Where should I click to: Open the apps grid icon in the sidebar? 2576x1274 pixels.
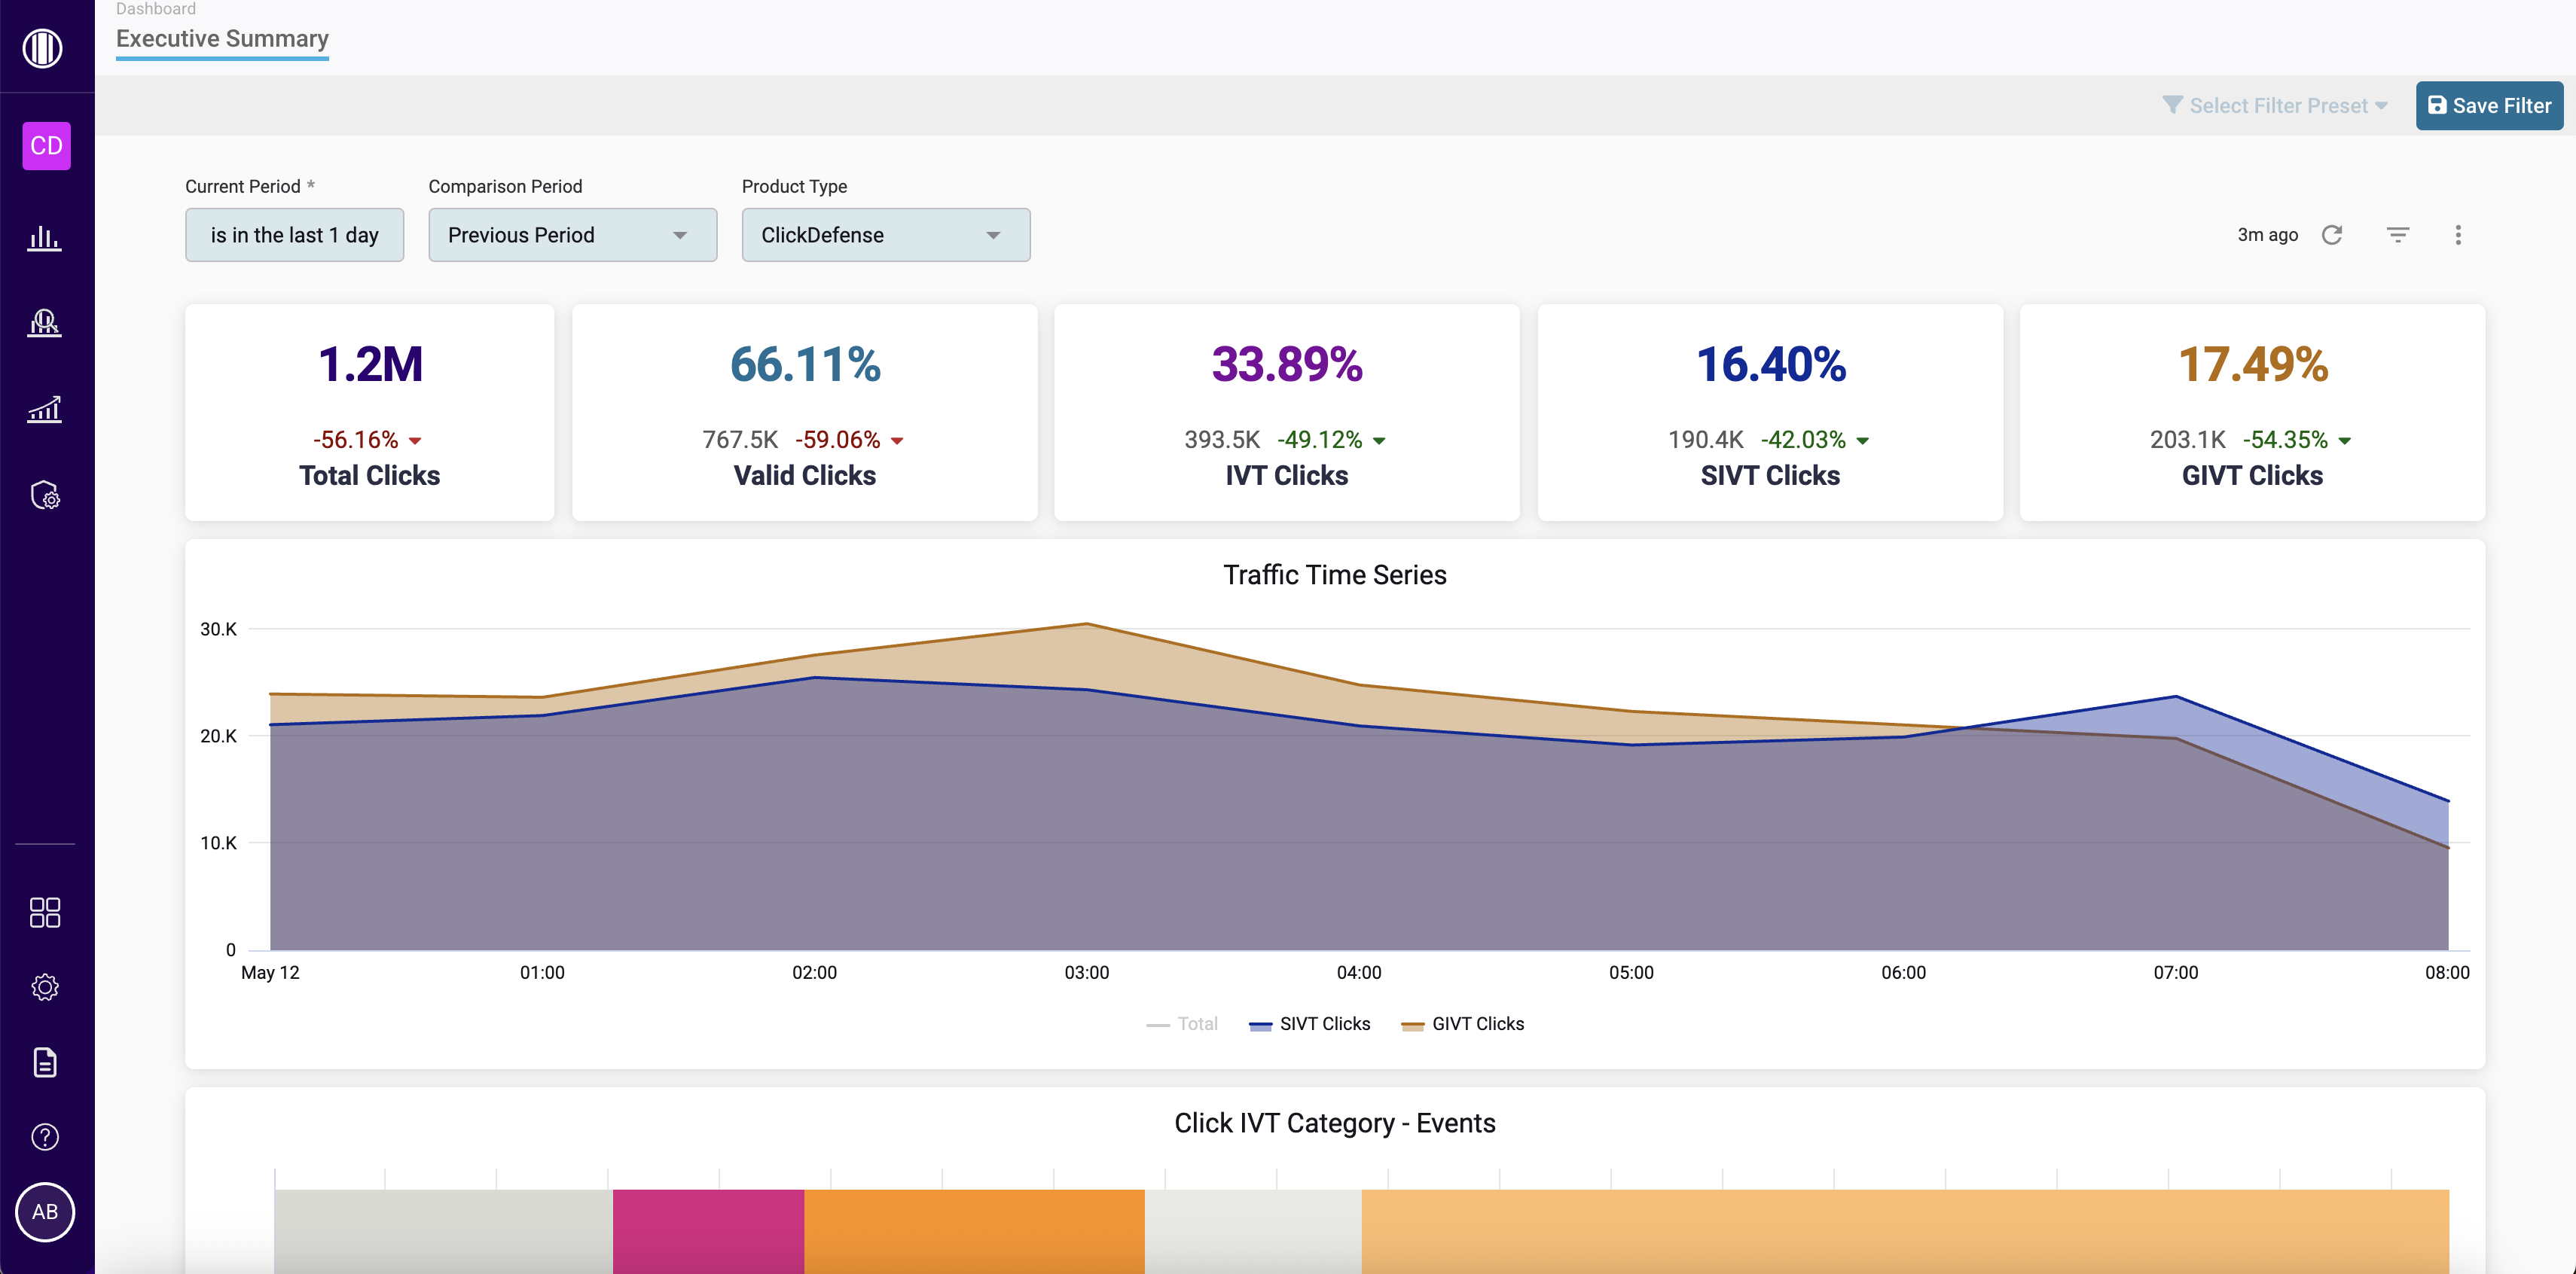tap(45, 912)
